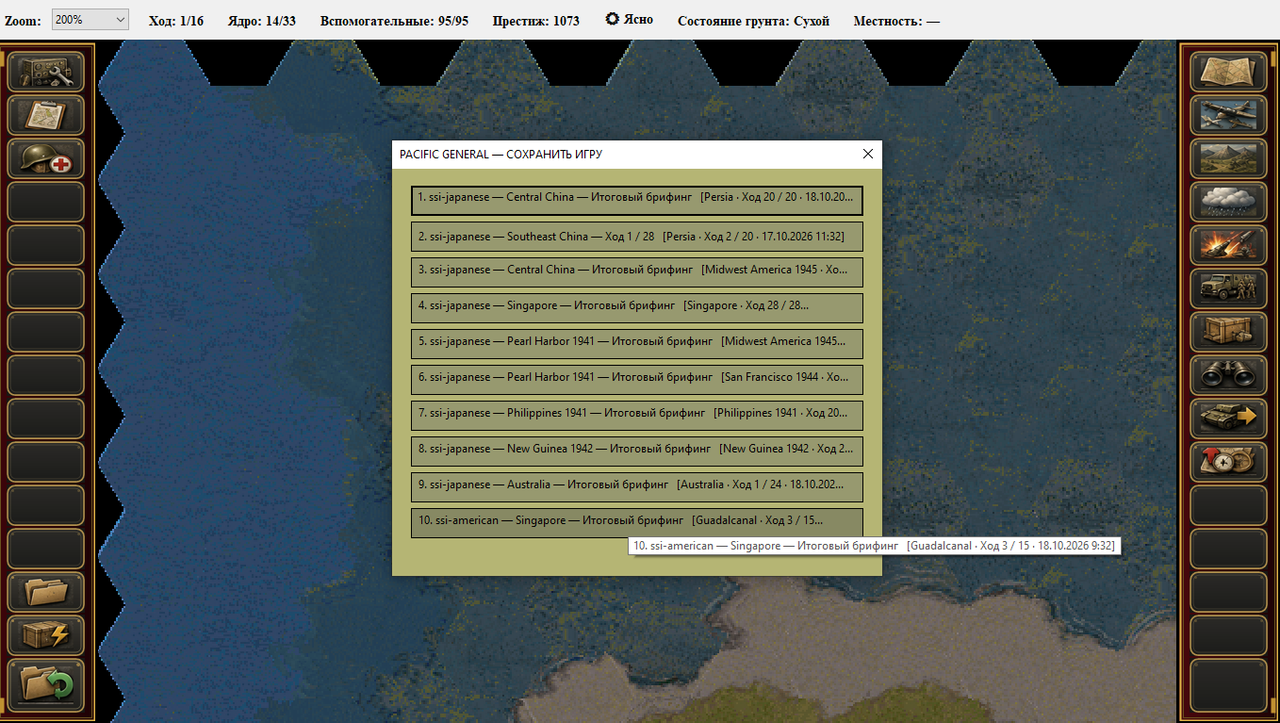1280x723 pixels.
Task: Select save slot 3 Central China Midwest America
Action: pos(637,273)
